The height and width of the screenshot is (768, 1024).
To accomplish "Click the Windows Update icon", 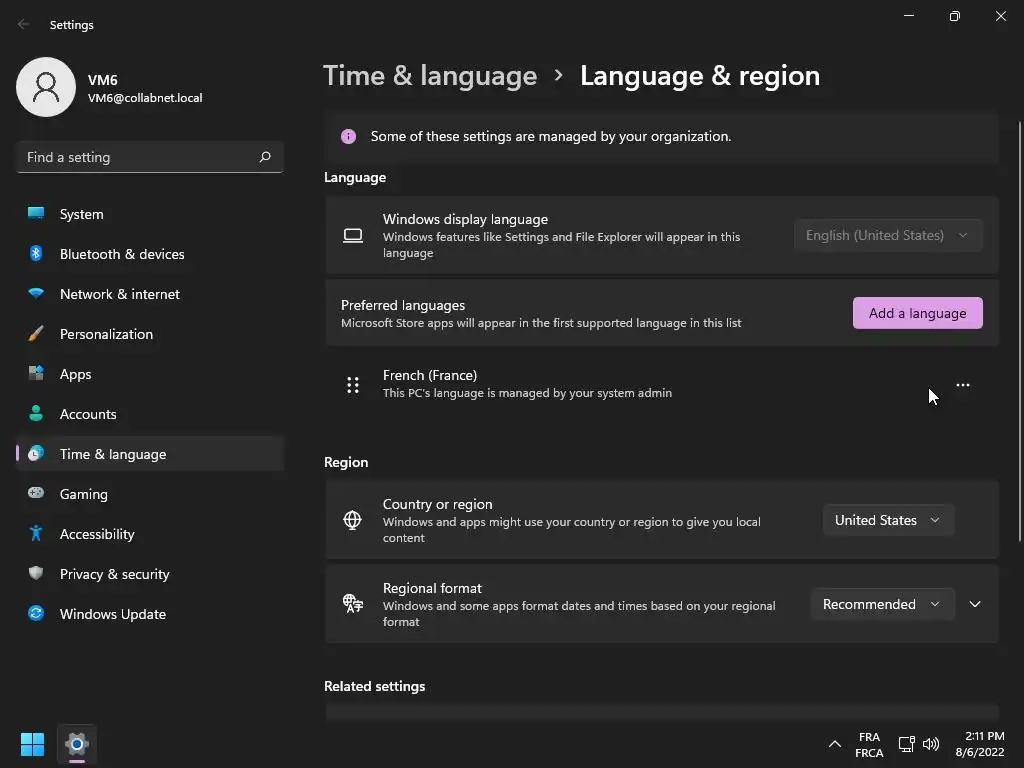I will [x=36, y=614].
